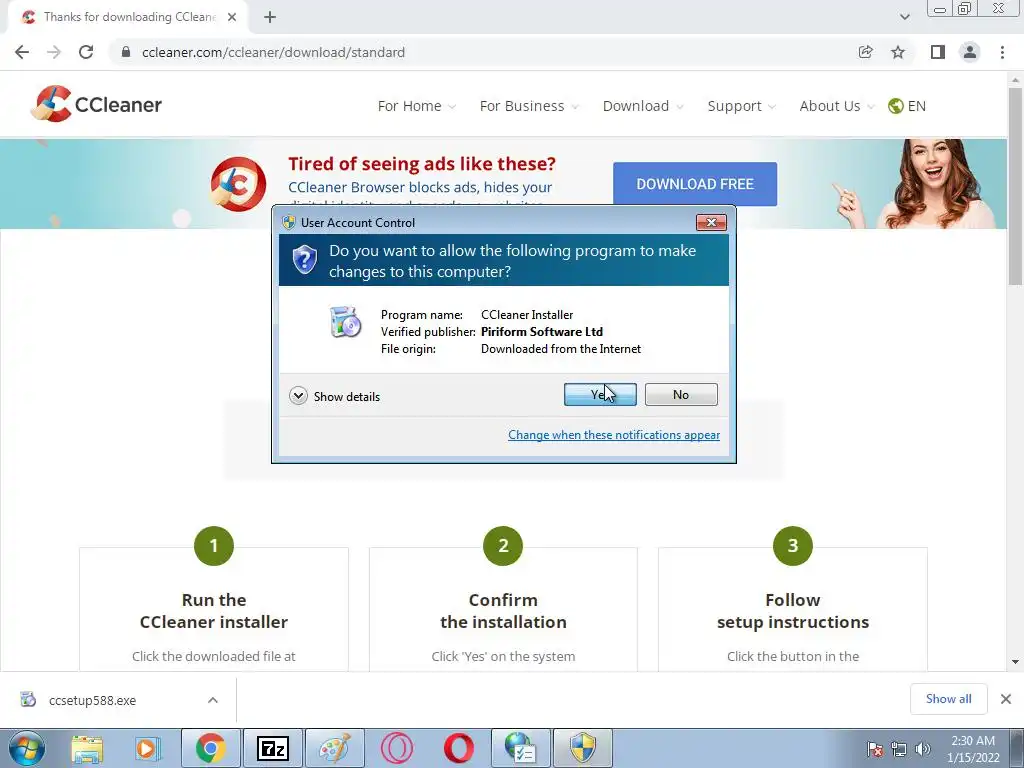Close the Thanks for downloading CCleaner tab
The width and height of the screenshot is (1024, 768).
click(x=232, y=17)
